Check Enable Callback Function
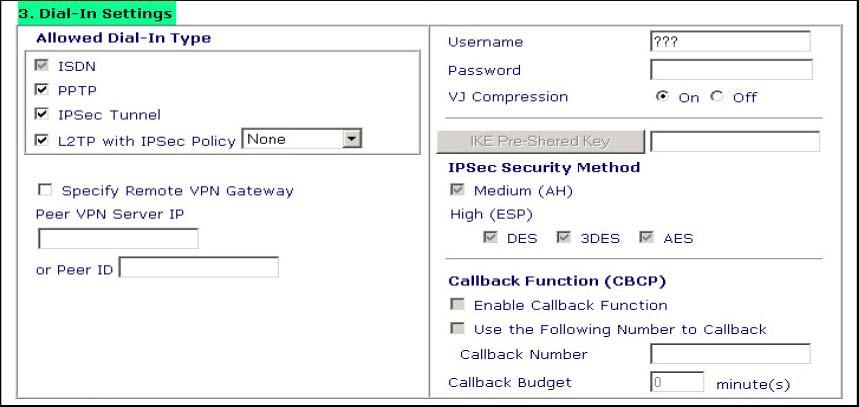 (456, 305)
